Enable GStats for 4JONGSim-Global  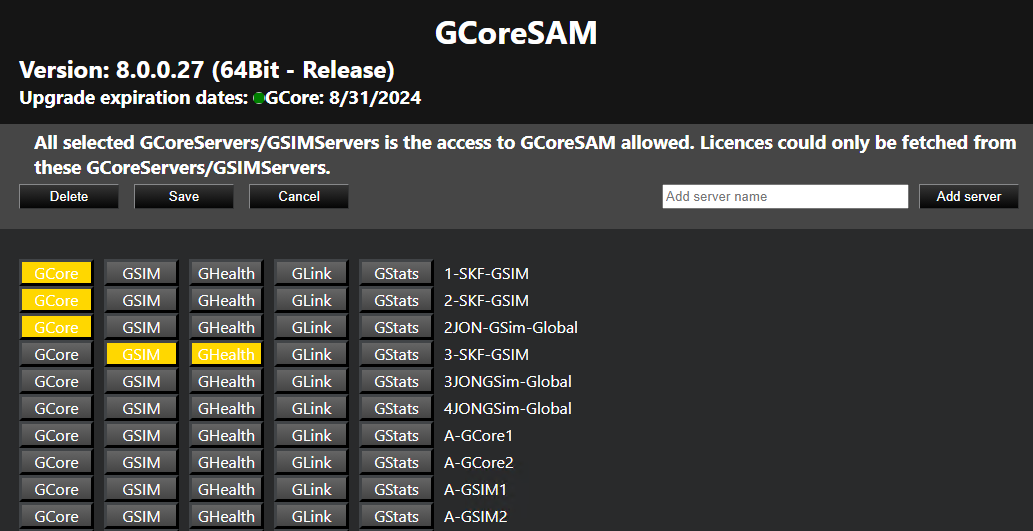396,408
